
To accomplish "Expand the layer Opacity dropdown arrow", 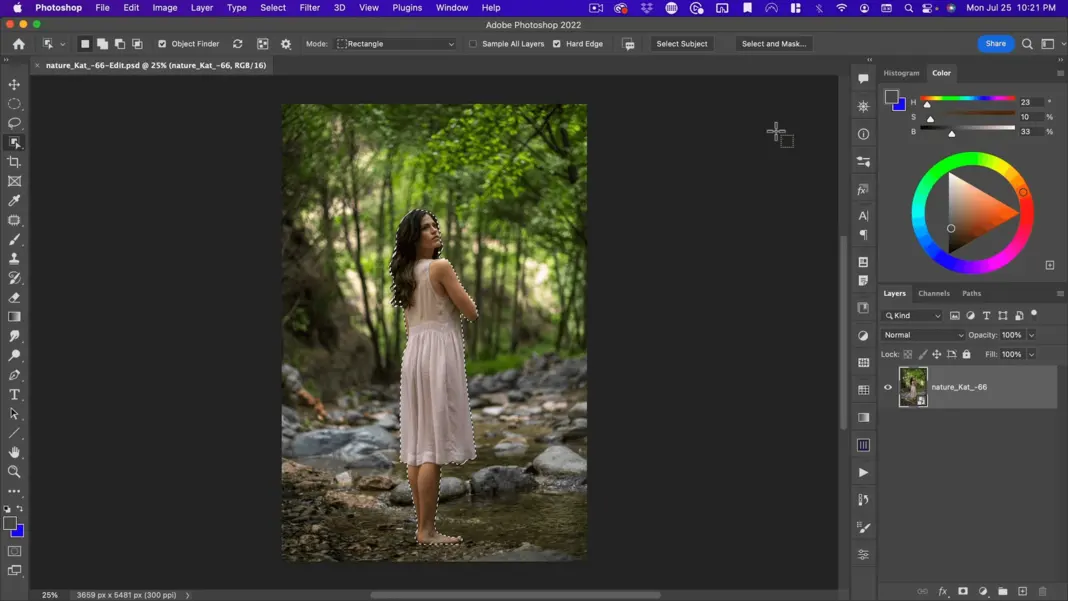I will pos(1031,335).
